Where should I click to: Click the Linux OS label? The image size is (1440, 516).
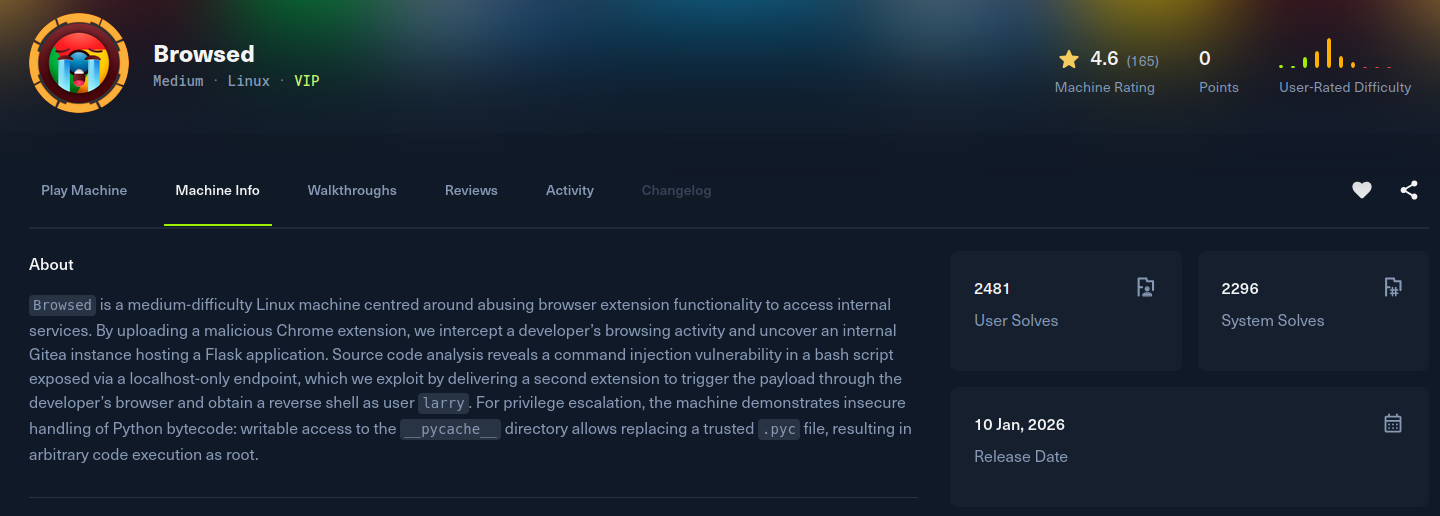[249, 81]
